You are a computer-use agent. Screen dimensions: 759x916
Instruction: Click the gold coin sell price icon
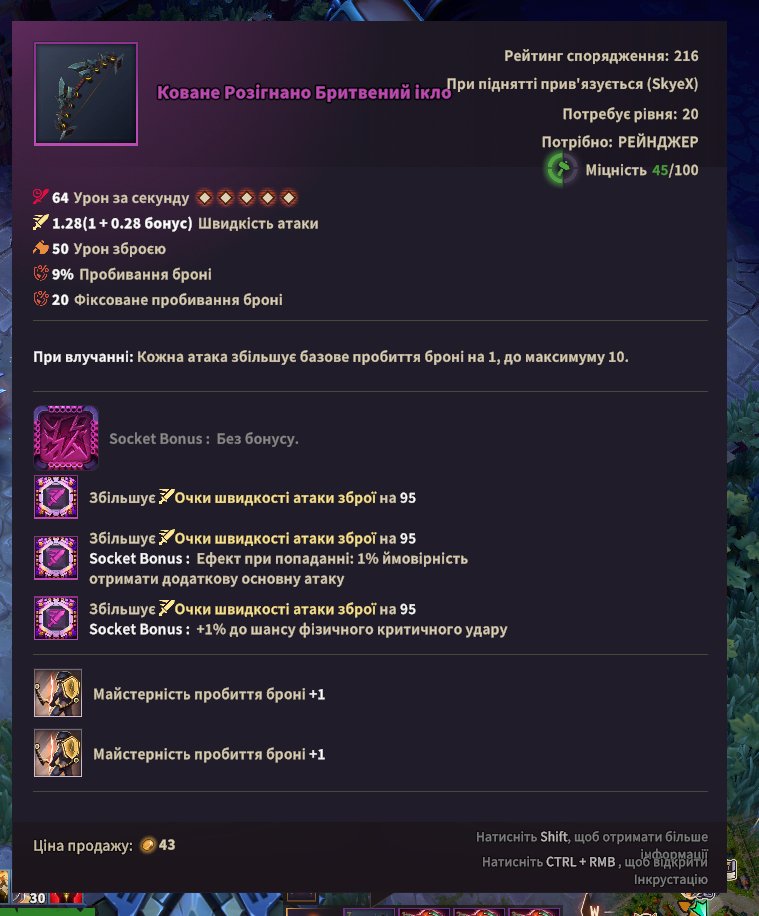coord(148,845)
